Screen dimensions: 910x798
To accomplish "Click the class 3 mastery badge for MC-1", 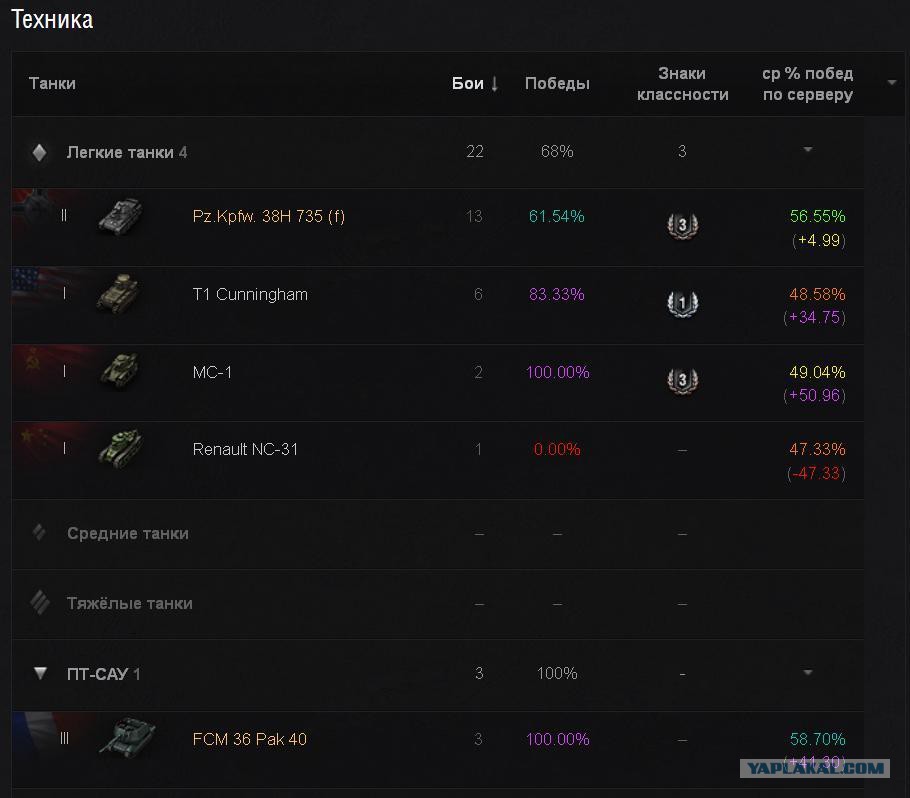I will (x=682, y=380).
